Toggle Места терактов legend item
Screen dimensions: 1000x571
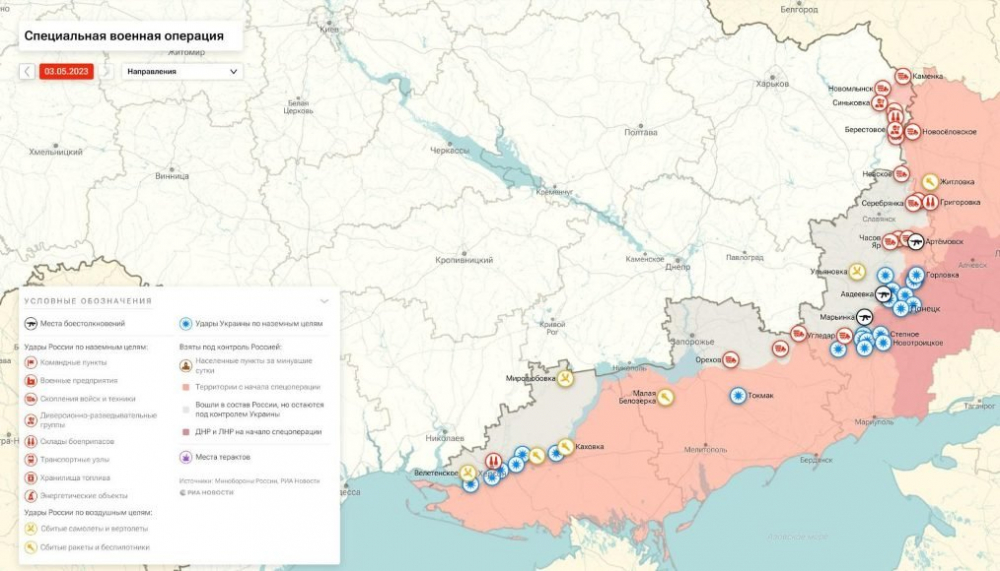(186, 457)
